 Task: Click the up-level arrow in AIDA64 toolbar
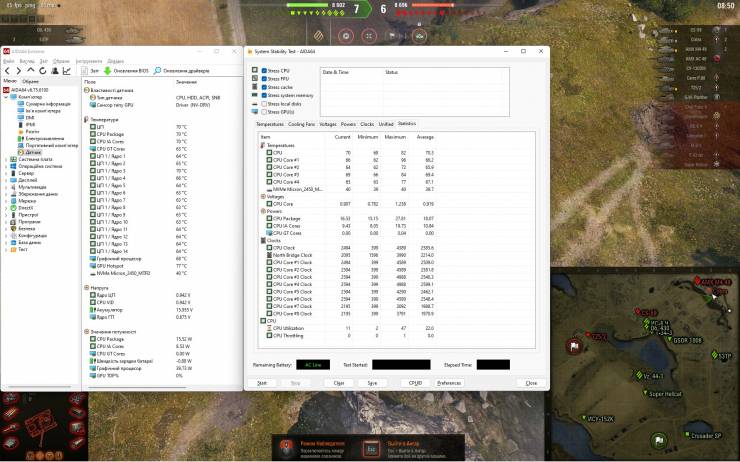(31, 71)
